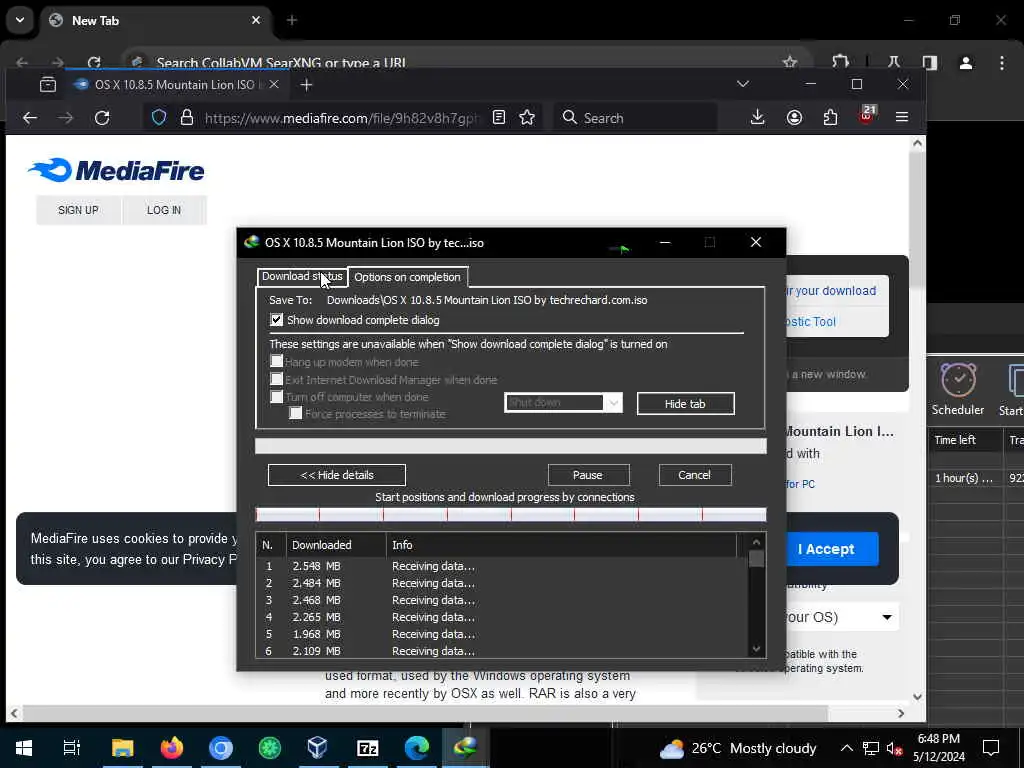The width and height of the screenshot is (1024, 768).
Task: Click the connections list scrollbar thumb
Action: [x=756, y=558]
